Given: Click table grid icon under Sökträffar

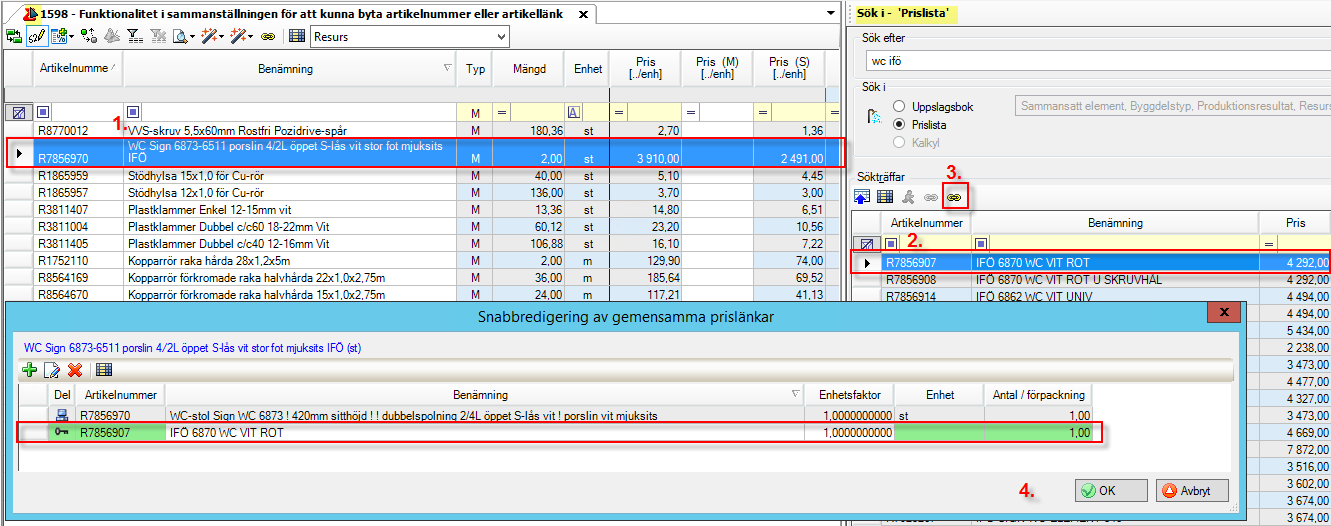Looking at the screenshot, I should click(885, 198).
